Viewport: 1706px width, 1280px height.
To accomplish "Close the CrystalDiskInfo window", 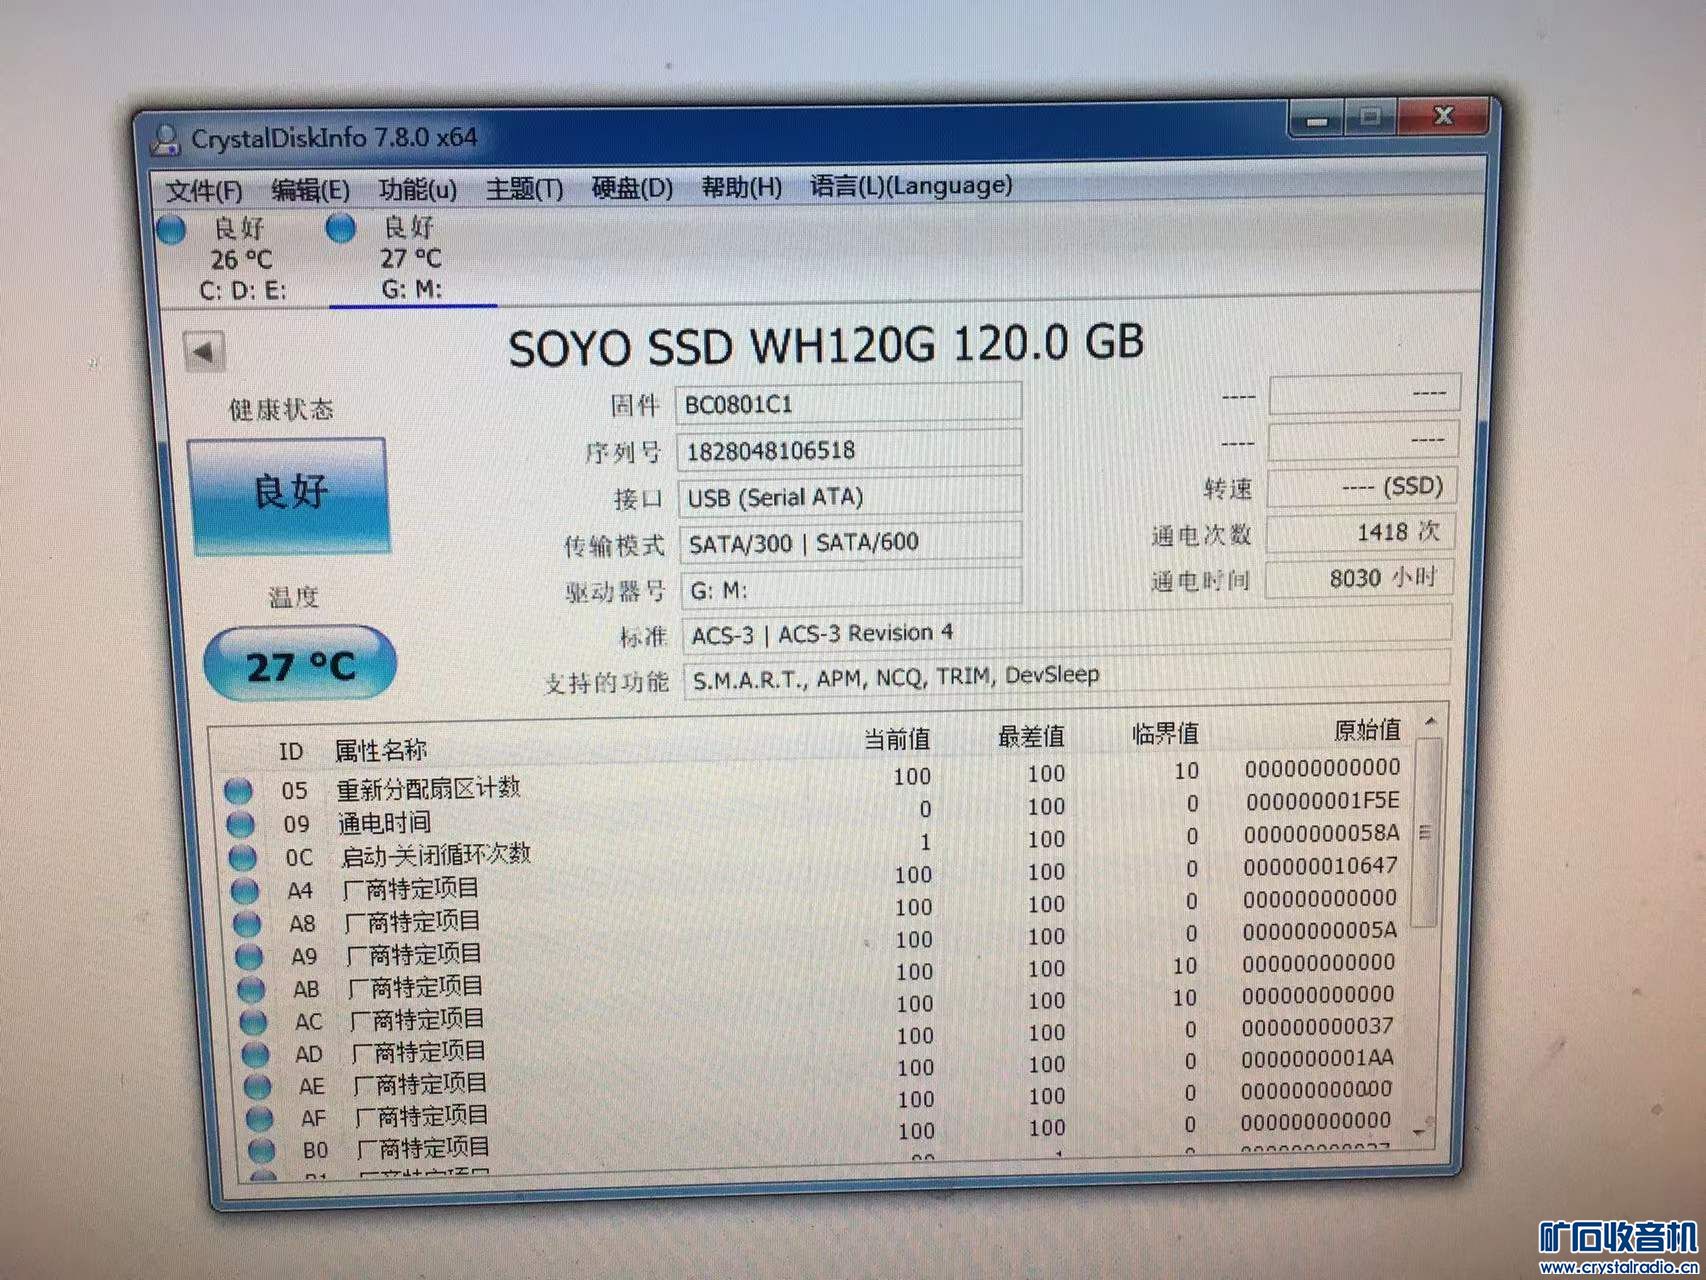I will 1442,116.
